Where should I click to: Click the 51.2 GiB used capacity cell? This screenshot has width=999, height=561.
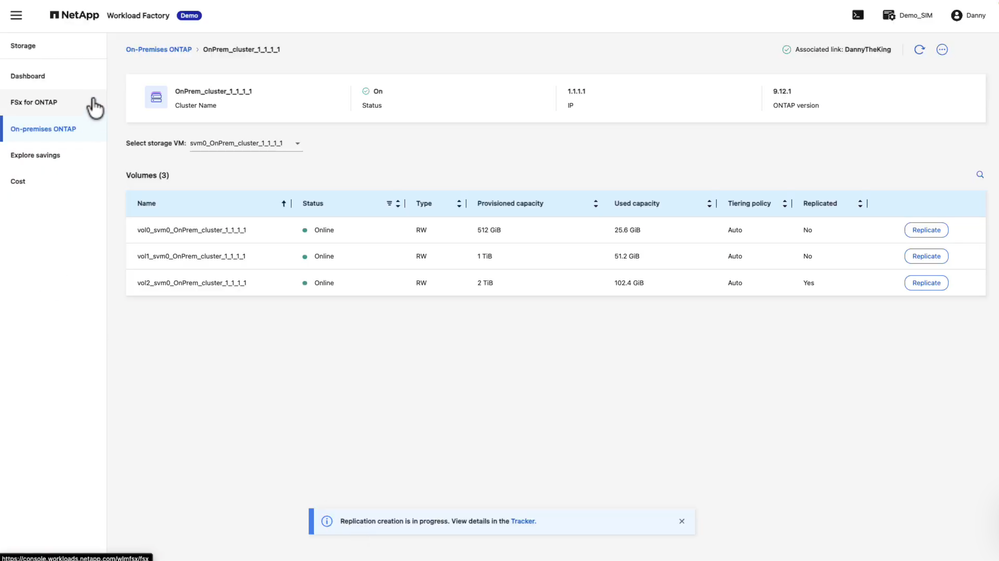click(x=627, y=257)
